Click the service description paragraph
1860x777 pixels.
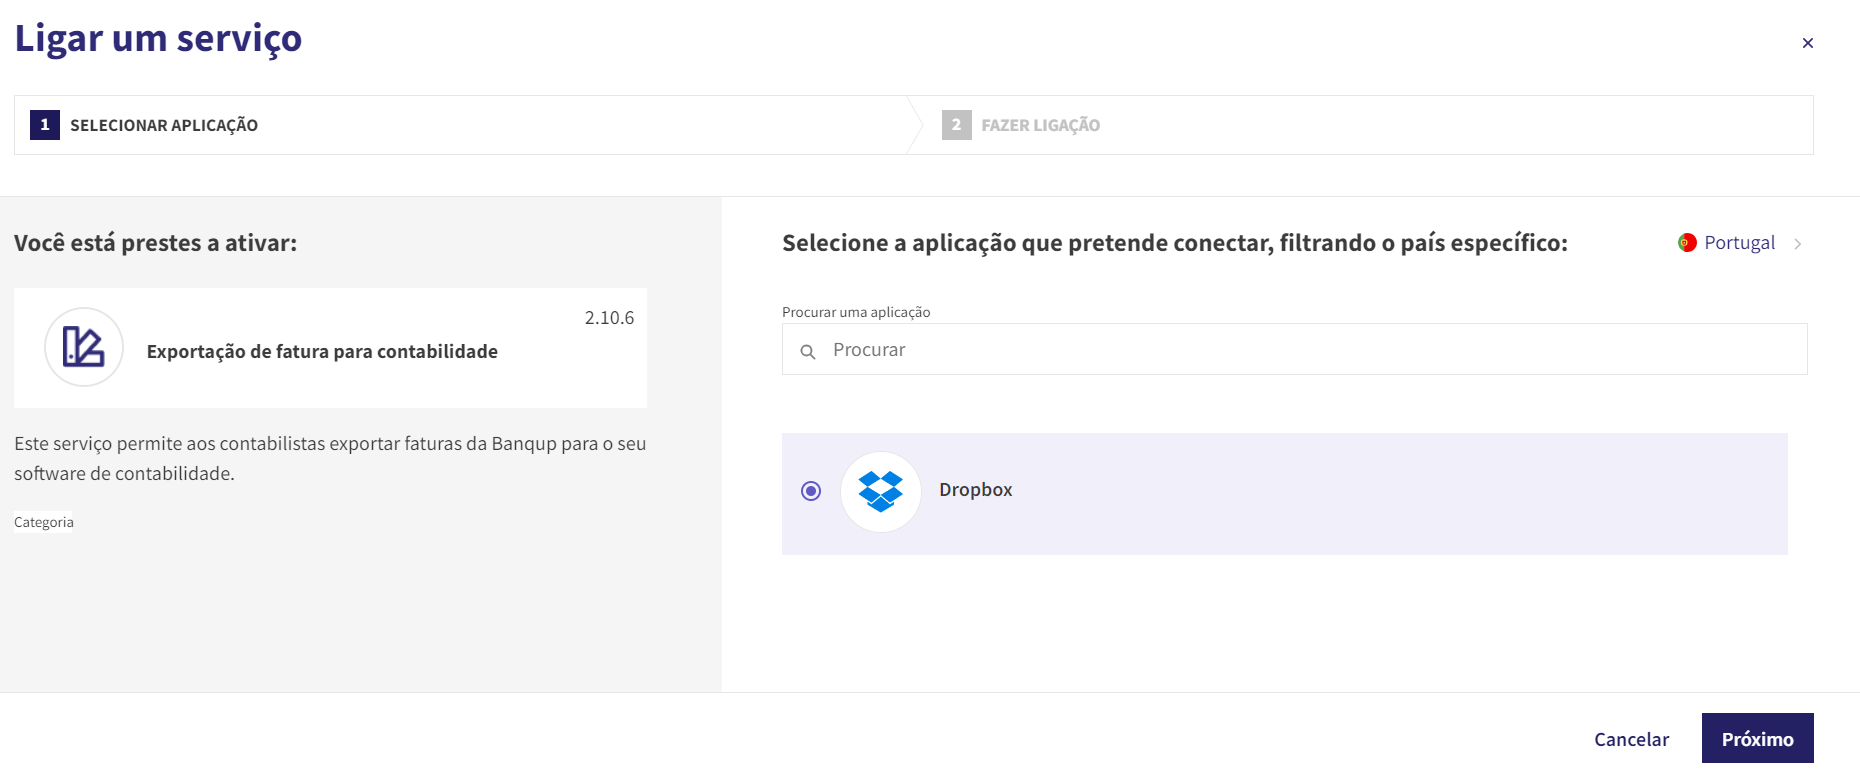click(330, 458)
